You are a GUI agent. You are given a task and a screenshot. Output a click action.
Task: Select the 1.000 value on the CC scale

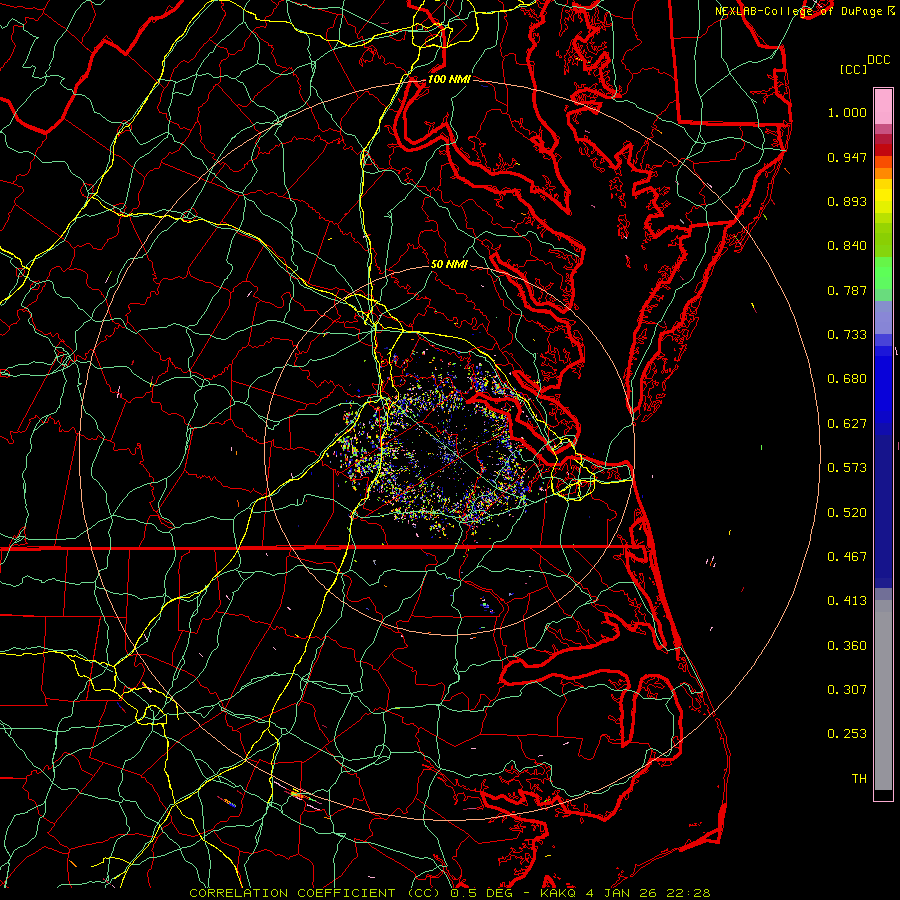click(x=847, y=112)
